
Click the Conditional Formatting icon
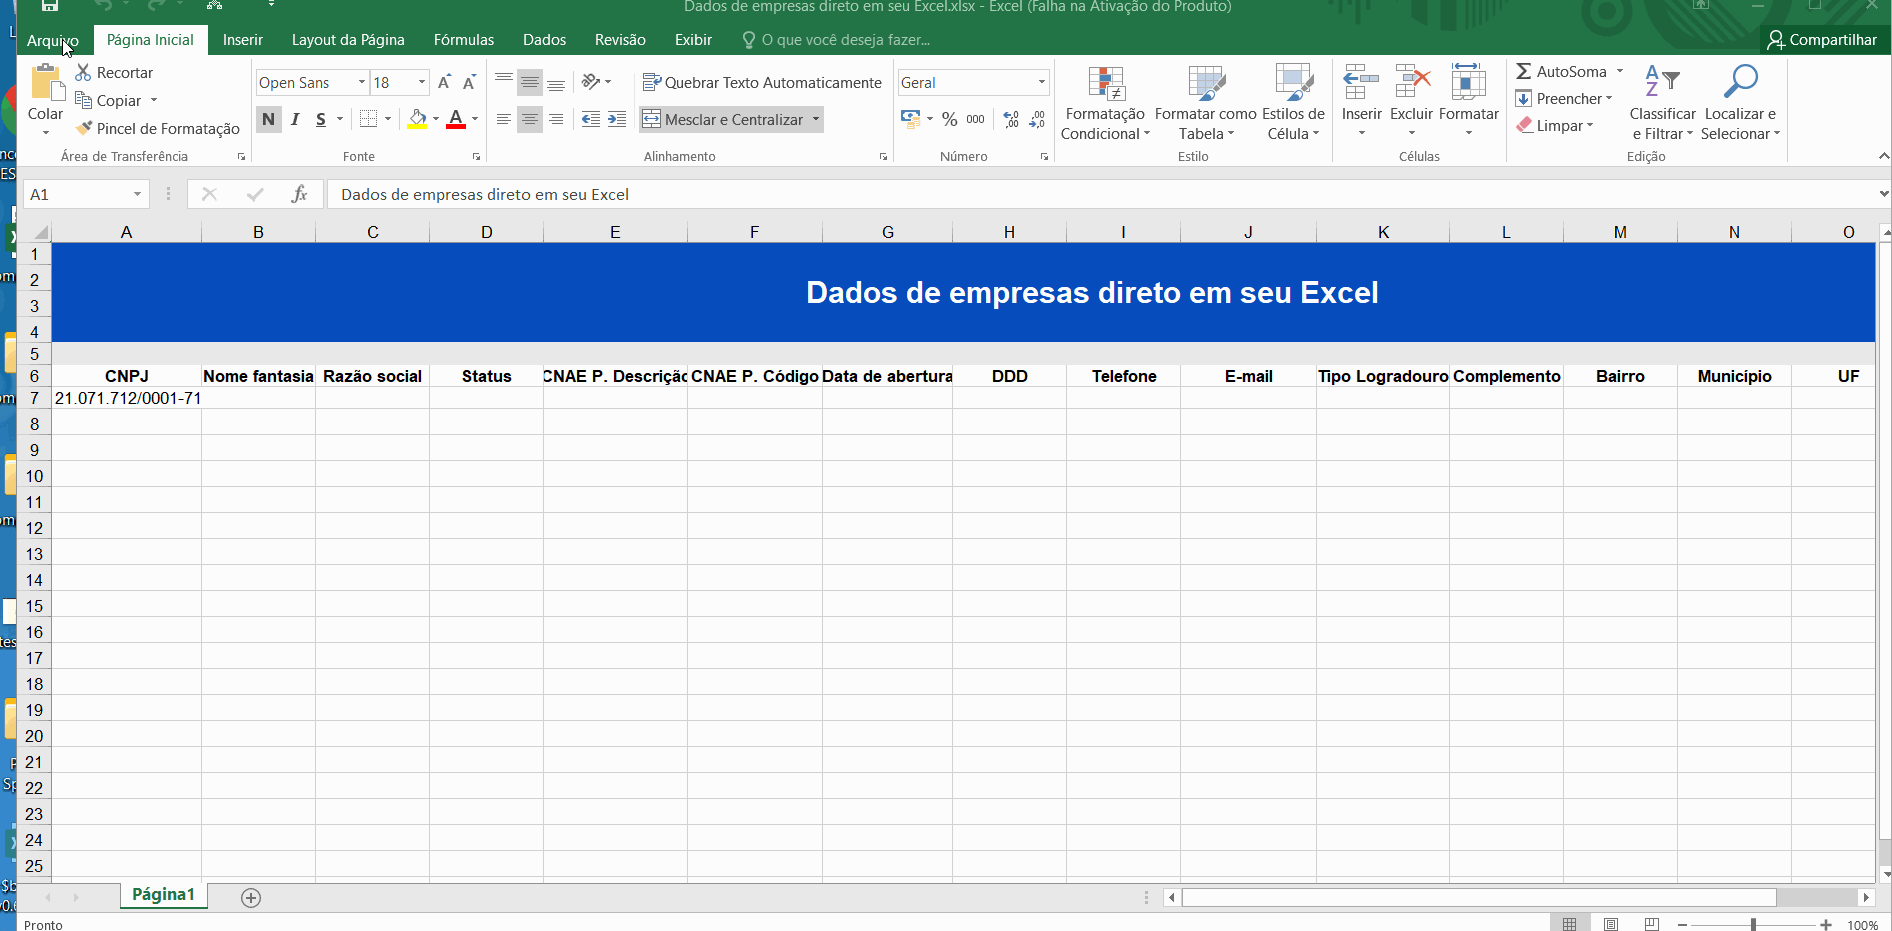coord(1105,84)
